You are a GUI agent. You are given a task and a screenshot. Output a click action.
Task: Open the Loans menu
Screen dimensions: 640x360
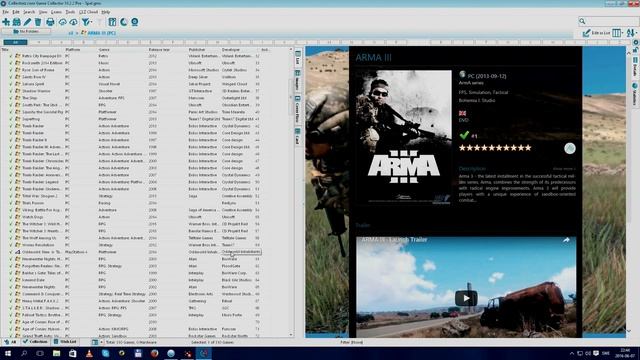click(56, 12)
